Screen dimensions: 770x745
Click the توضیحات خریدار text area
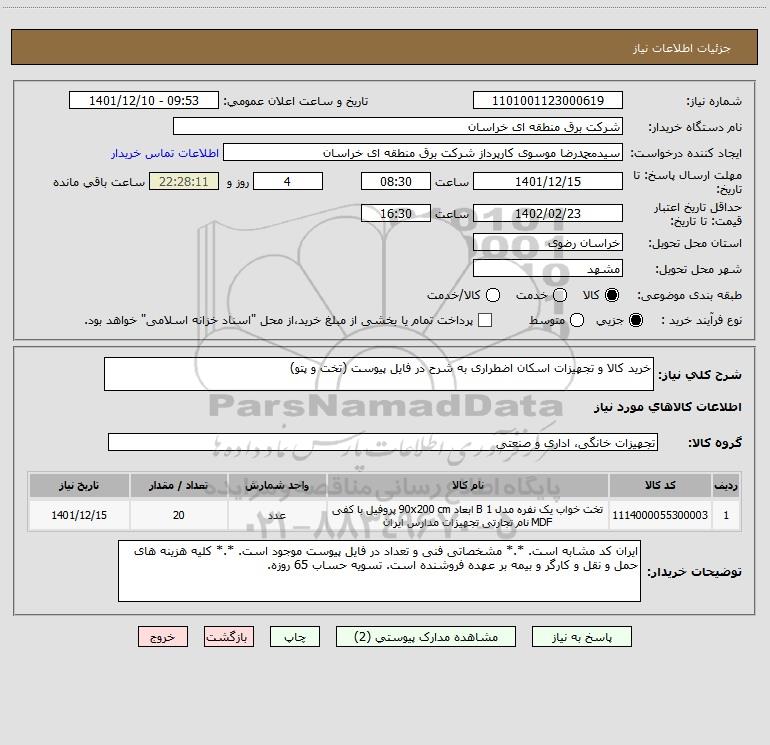pyautogui.click(x=379, y=571)
